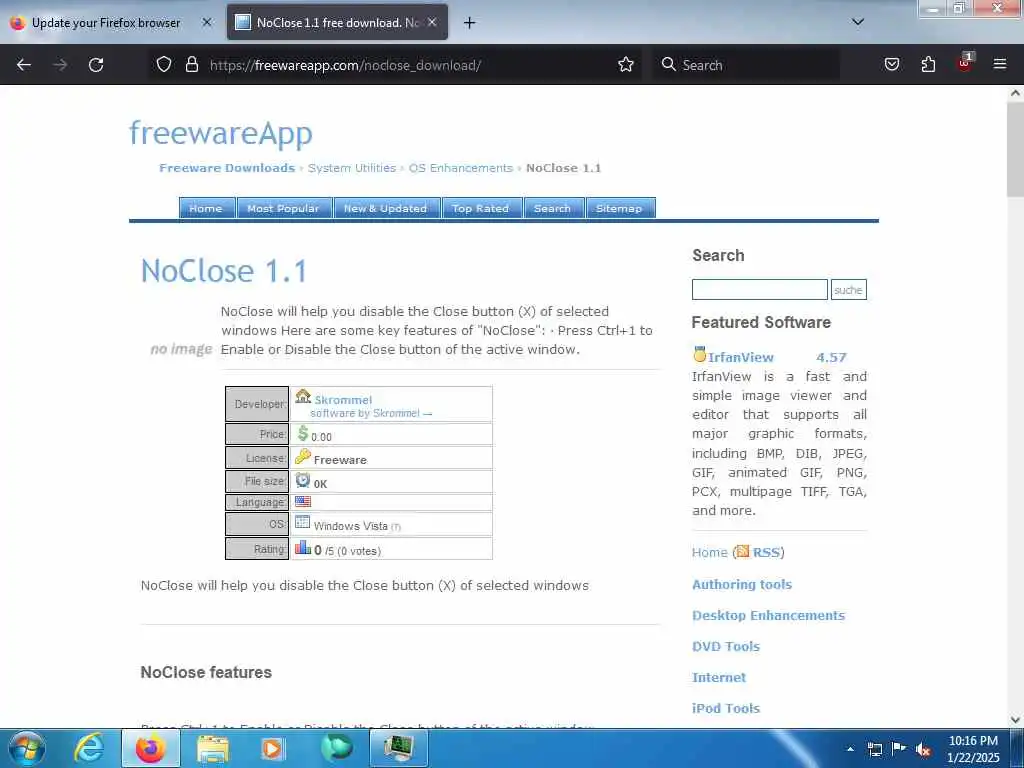1024x768 pixels.
Task: Open the Top Rated nav tab
Action: (481, 208)
